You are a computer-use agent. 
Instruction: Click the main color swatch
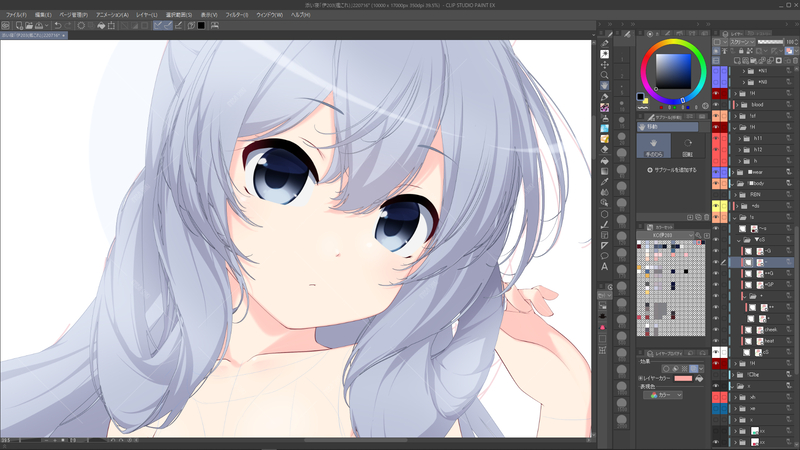coord(640,96)
